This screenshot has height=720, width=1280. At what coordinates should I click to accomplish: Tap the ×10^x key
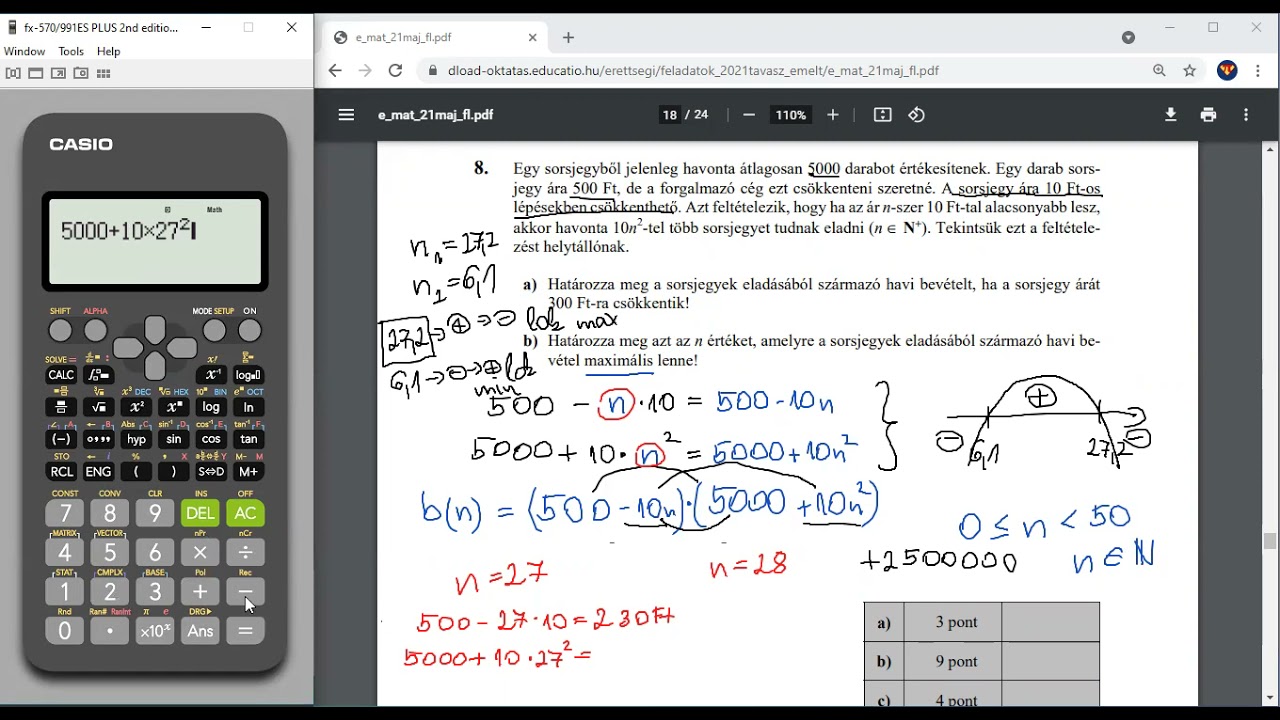(155, 631)
